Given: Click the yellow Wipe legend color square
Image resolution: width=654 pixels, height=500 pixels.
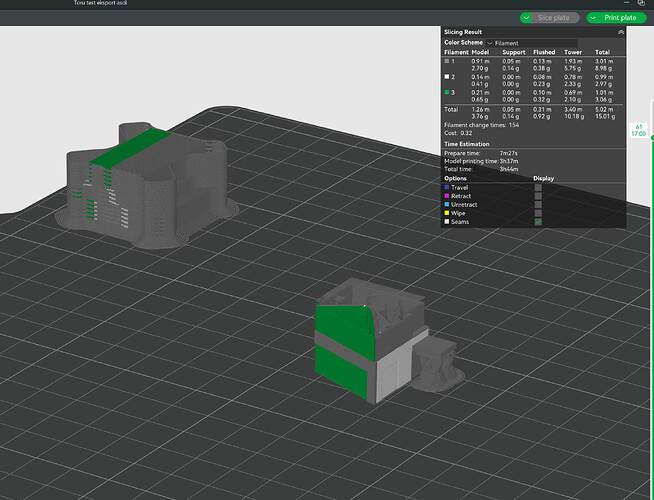Looking at the screenshot, I should (x=447, y=213).
